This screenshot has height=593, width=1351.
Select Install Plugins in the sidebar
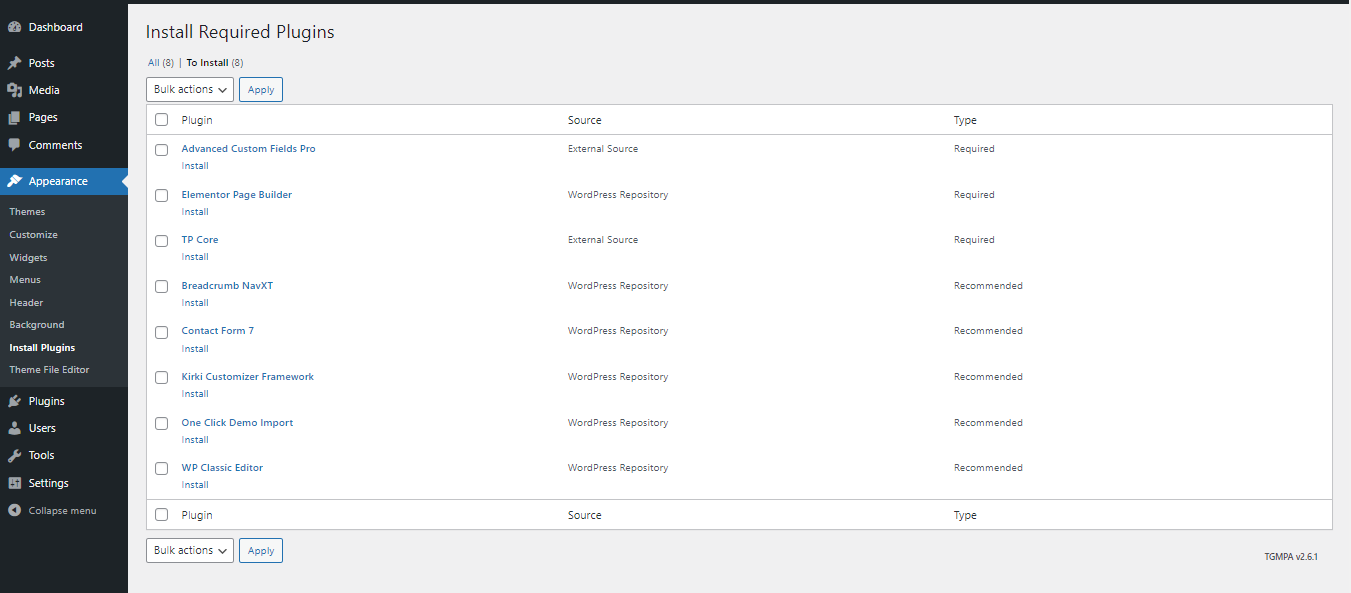(42, 348)
